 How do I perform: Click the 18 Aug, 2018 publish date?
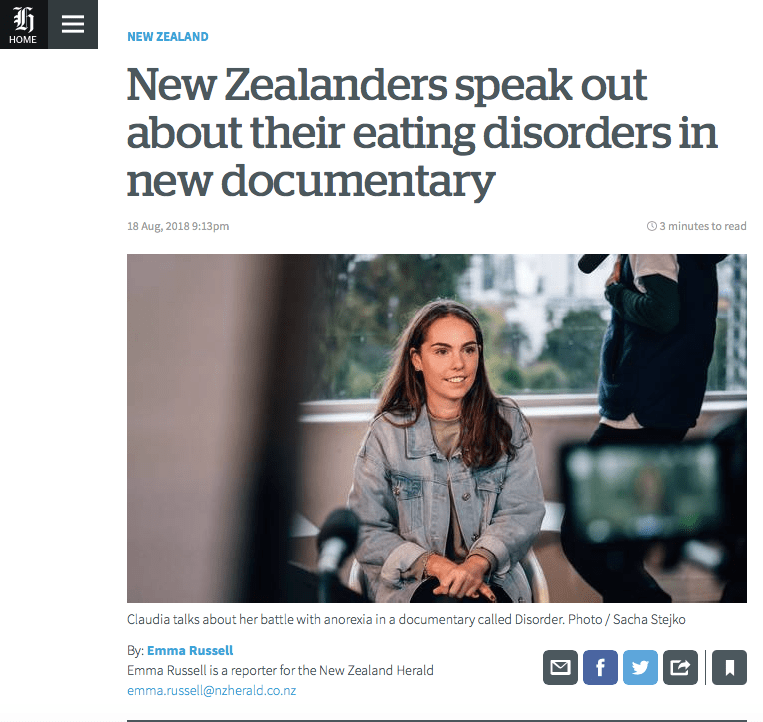coord(178,226)
